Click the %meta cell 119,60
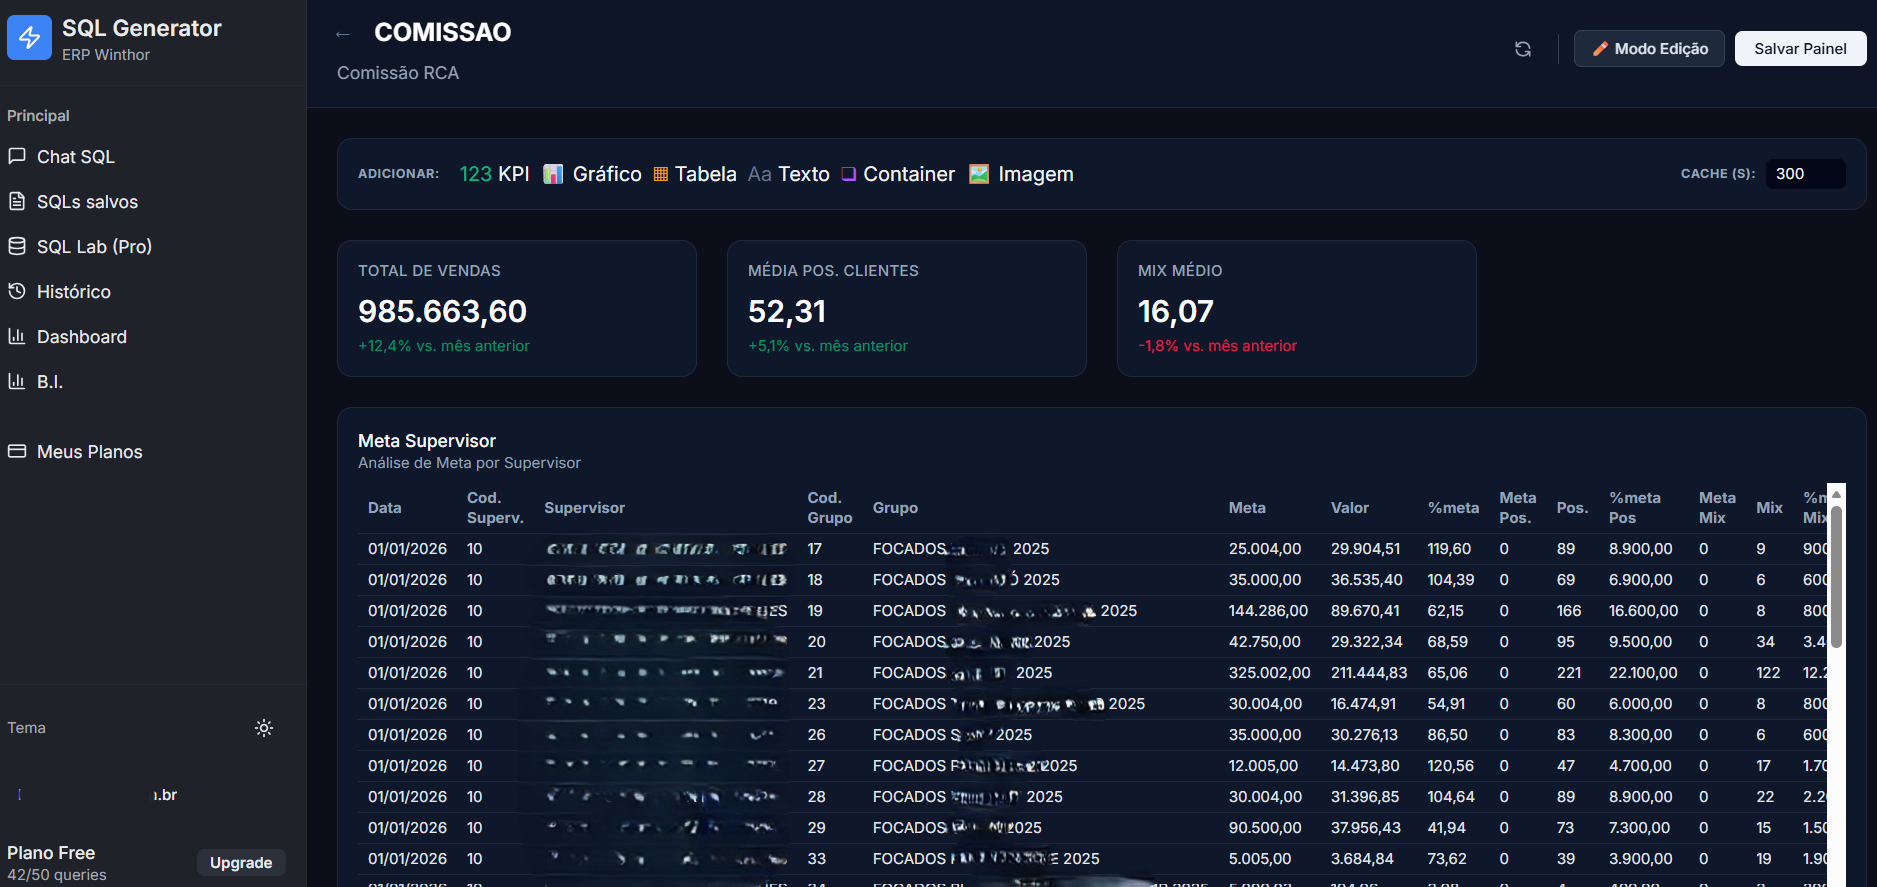This screenshot has height=887, width=1877. click(x=1449, y=549)
